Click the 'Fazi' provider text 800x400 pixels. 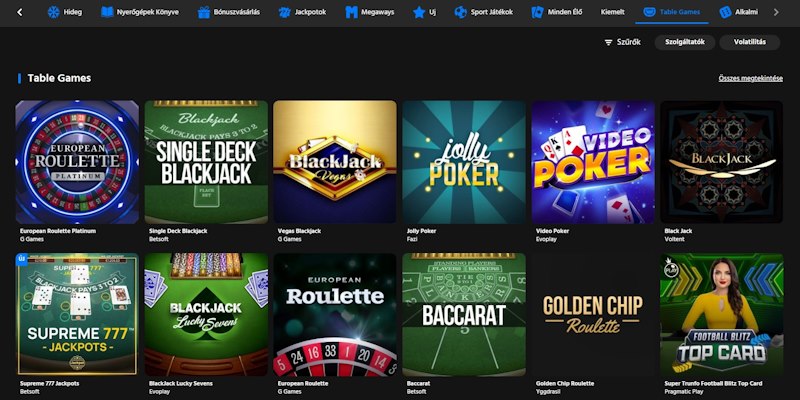point(412,239)
